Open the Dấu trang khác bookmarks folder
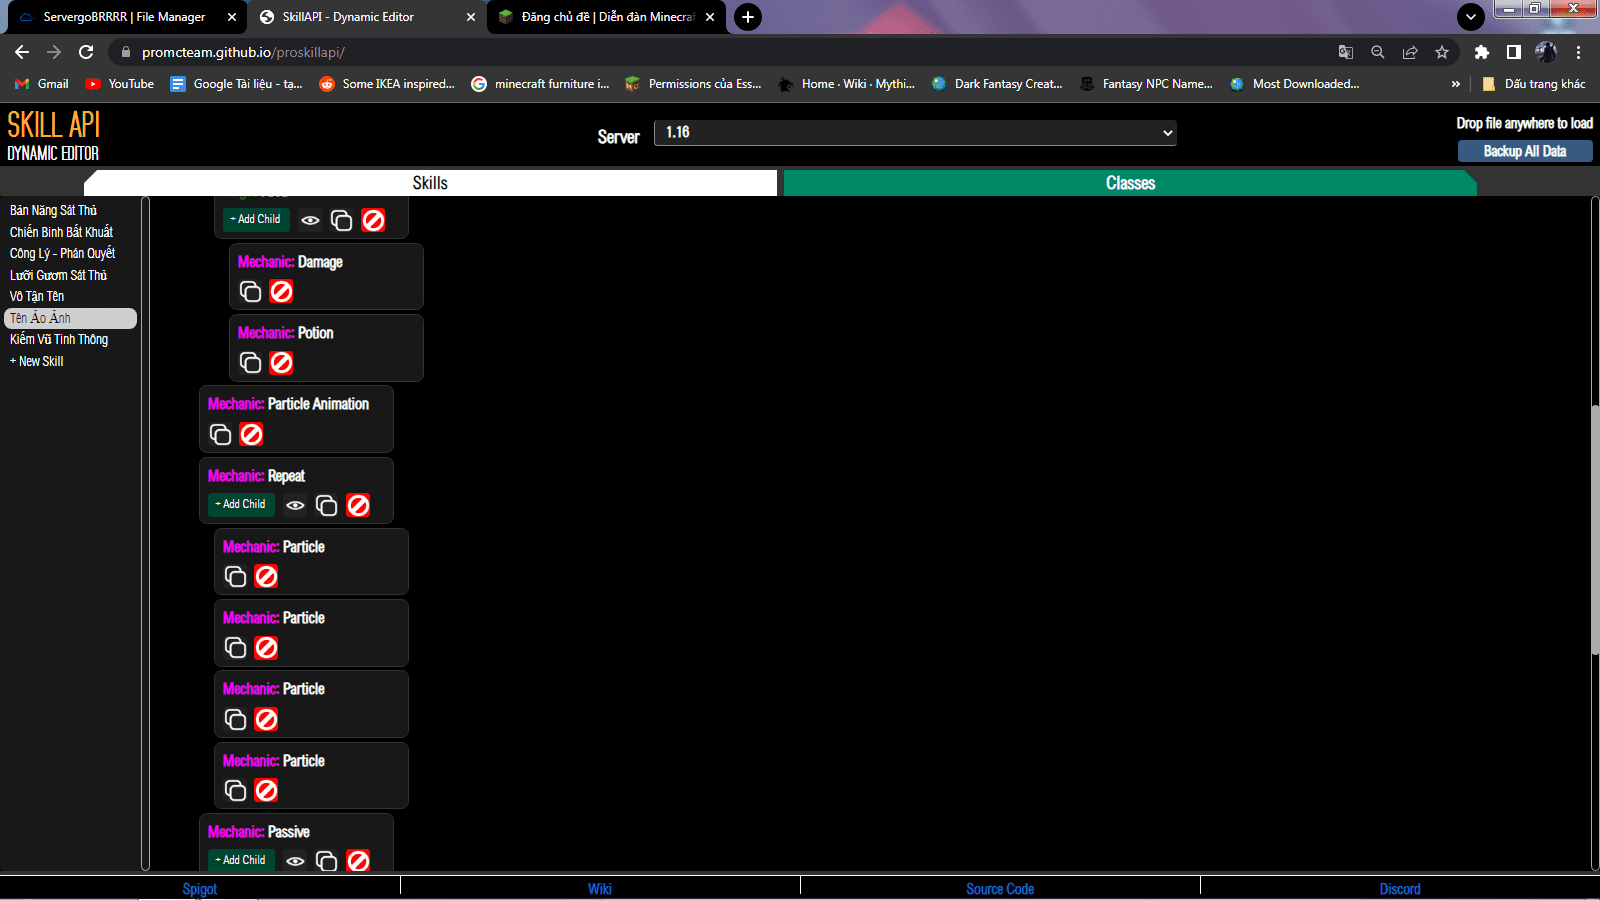 [1534, 84]
